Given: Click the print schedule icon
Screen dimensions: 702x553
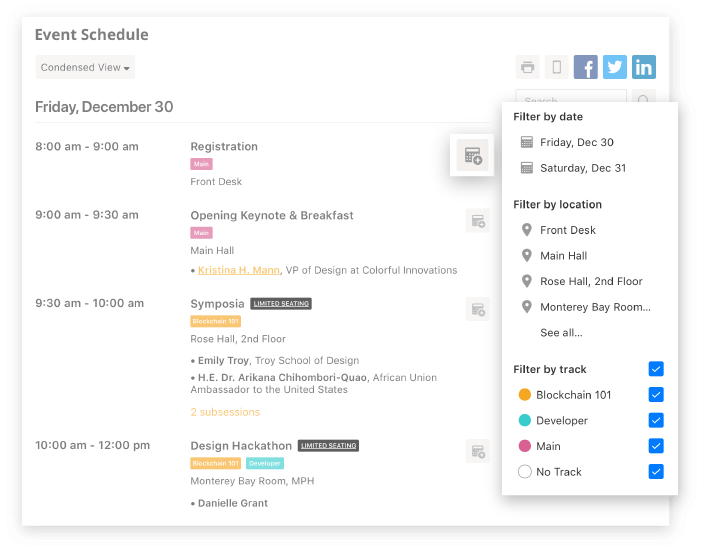Looking at the screenshot, I should click(527, 68).
